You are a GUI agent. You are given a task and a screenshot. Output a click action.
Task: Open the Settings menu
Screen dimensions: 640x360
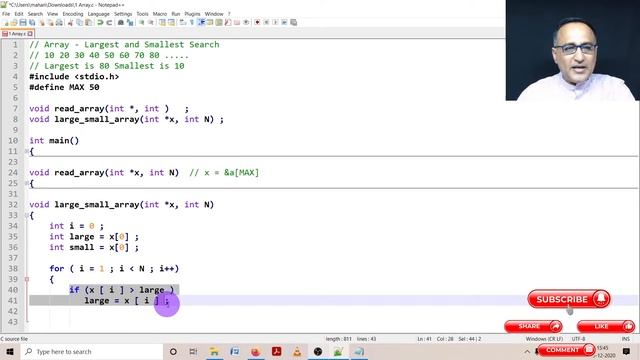click(123, 14)
